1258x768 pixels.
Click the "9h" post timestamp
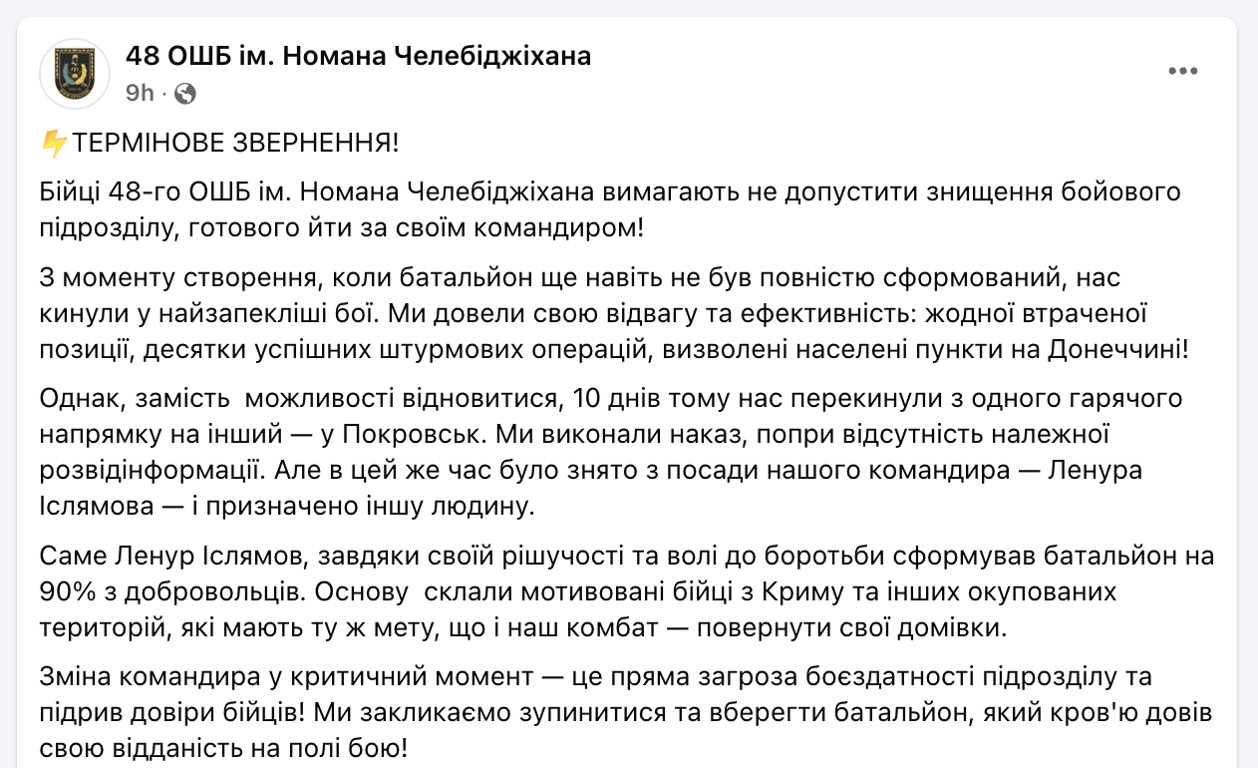click(x=140, y=94)
